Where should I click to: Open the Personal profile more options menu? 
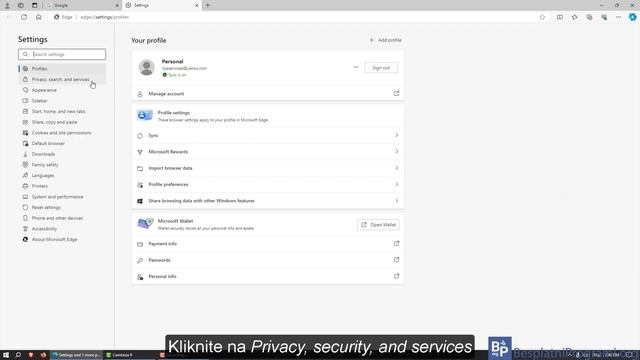pos(356,67)
